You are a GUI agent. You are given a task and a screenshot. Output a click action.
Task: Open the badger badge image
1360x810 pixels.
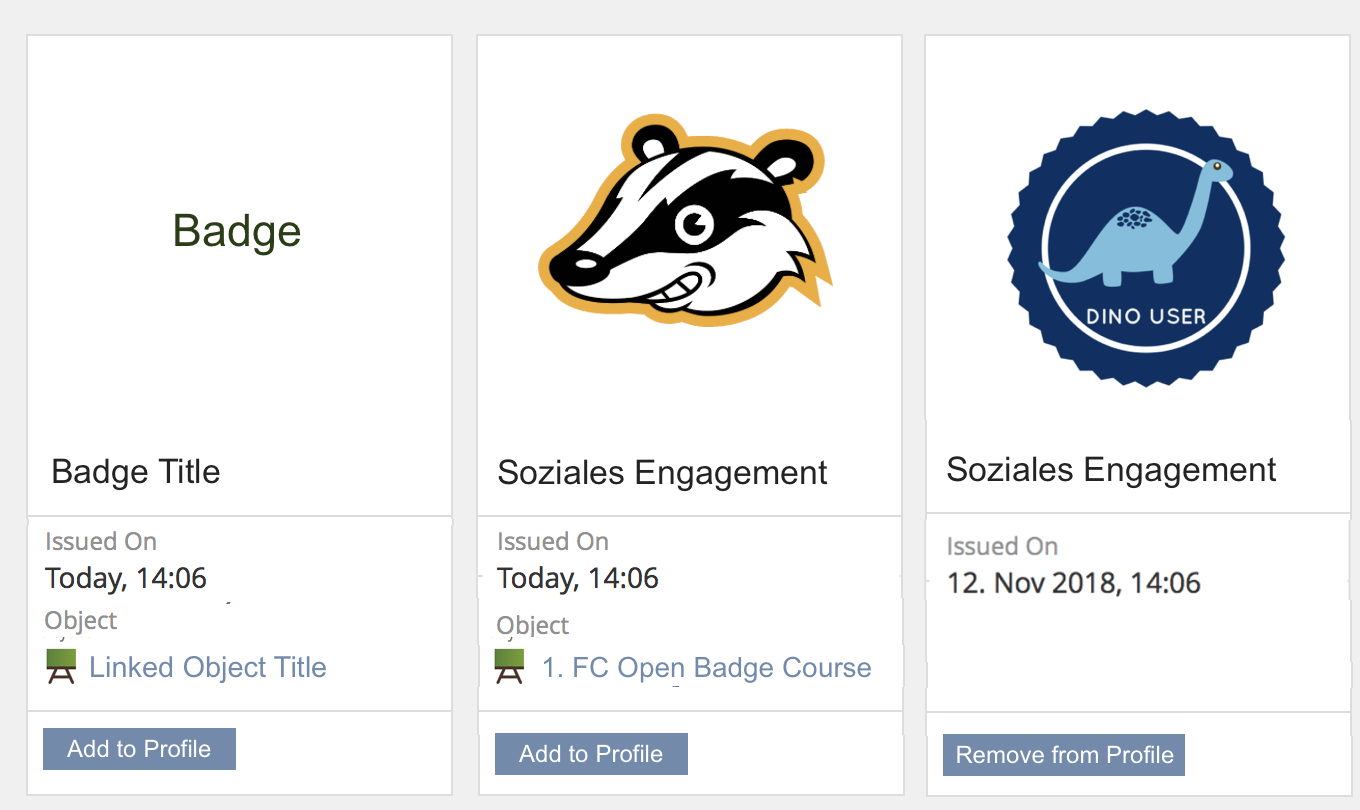click(x=686, y=221)
